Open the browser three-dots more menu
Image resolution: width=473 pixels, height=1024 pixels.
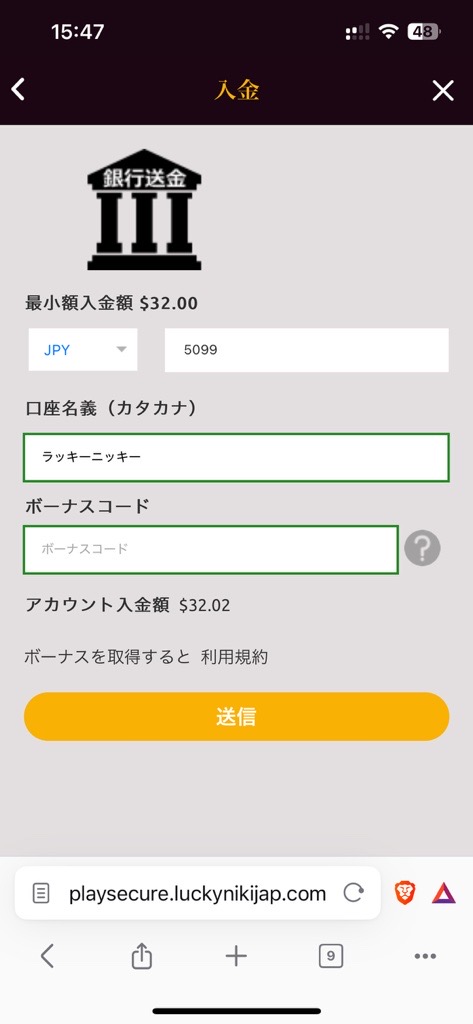tap(425, 957)
